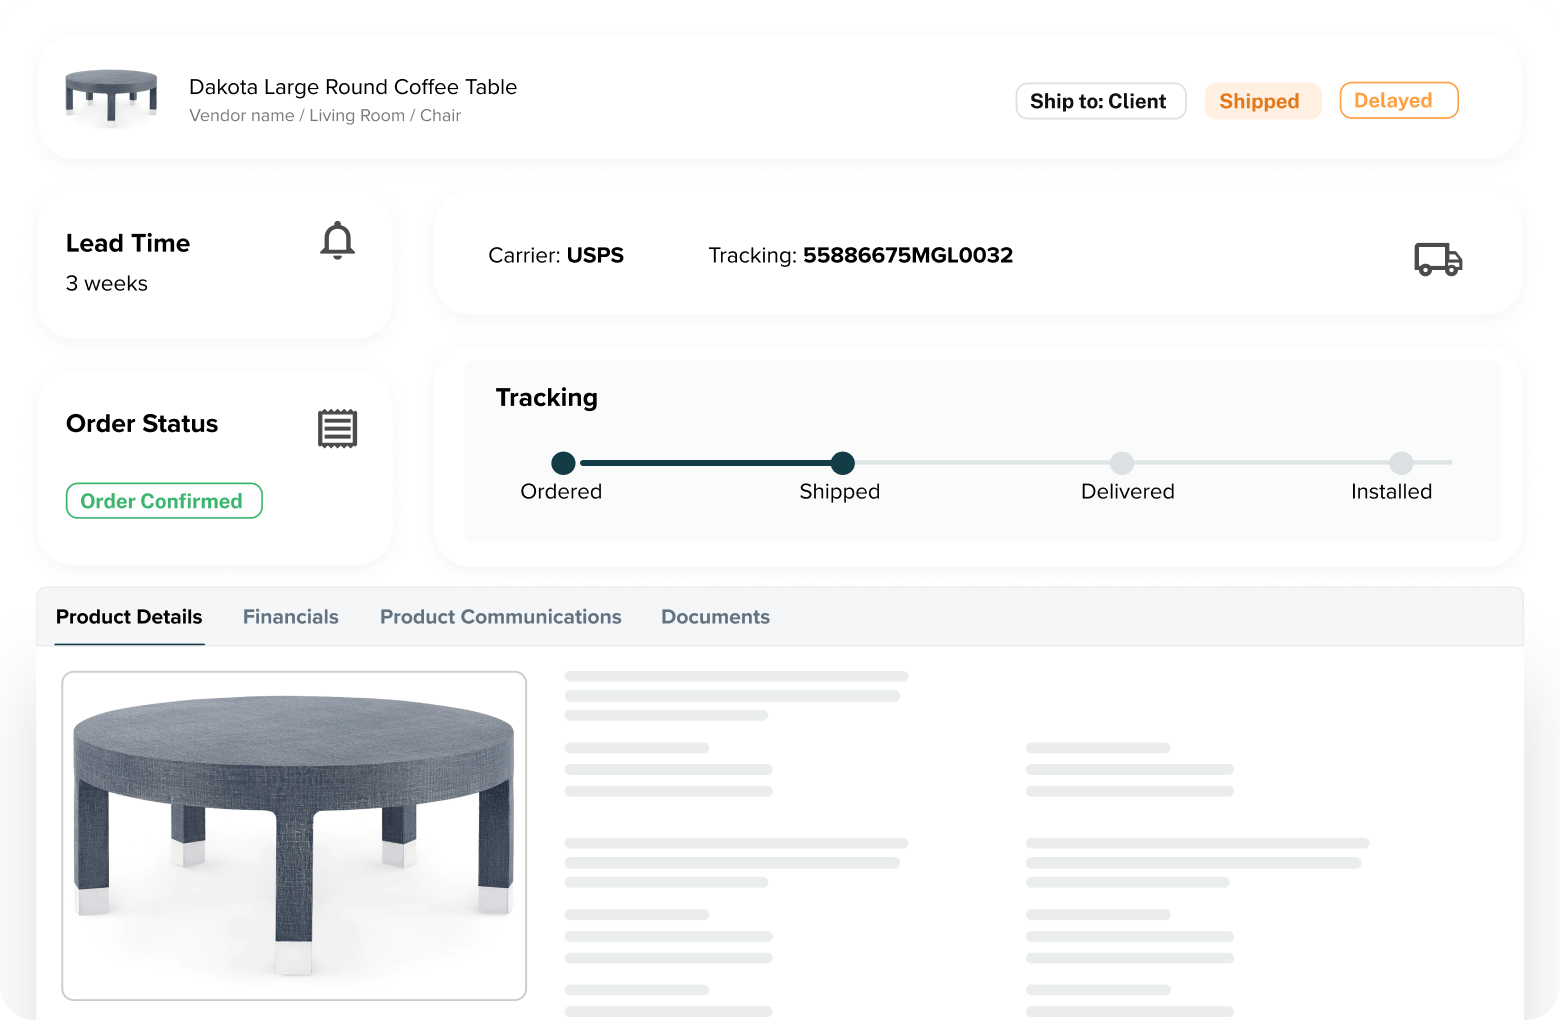The width and height of the screenshot is (1560, 1020).
Task: Open the Documents section
Action: coord(714,616)
